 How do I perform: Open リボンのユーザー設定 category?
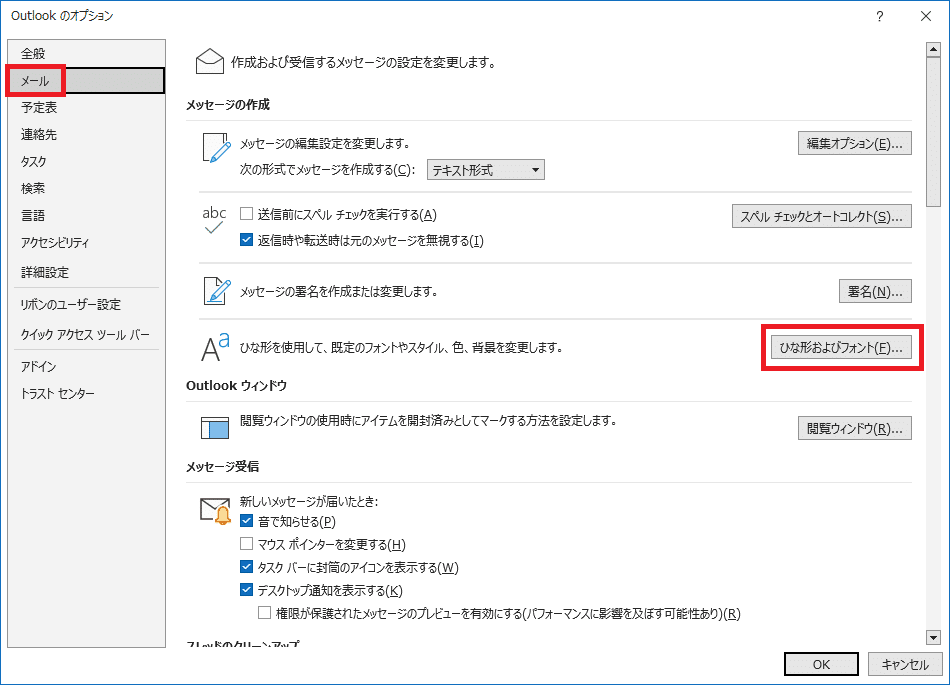pos(86,304)
